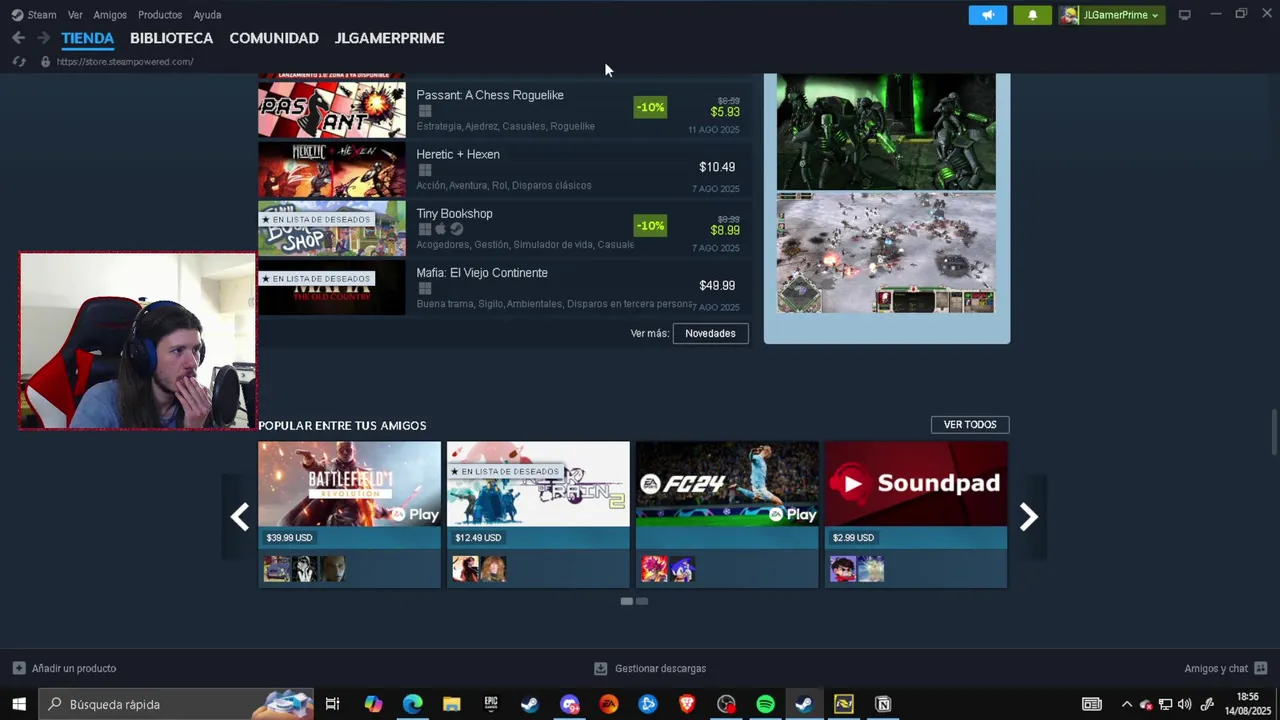Click the system volume icon

click(1185, 704)
